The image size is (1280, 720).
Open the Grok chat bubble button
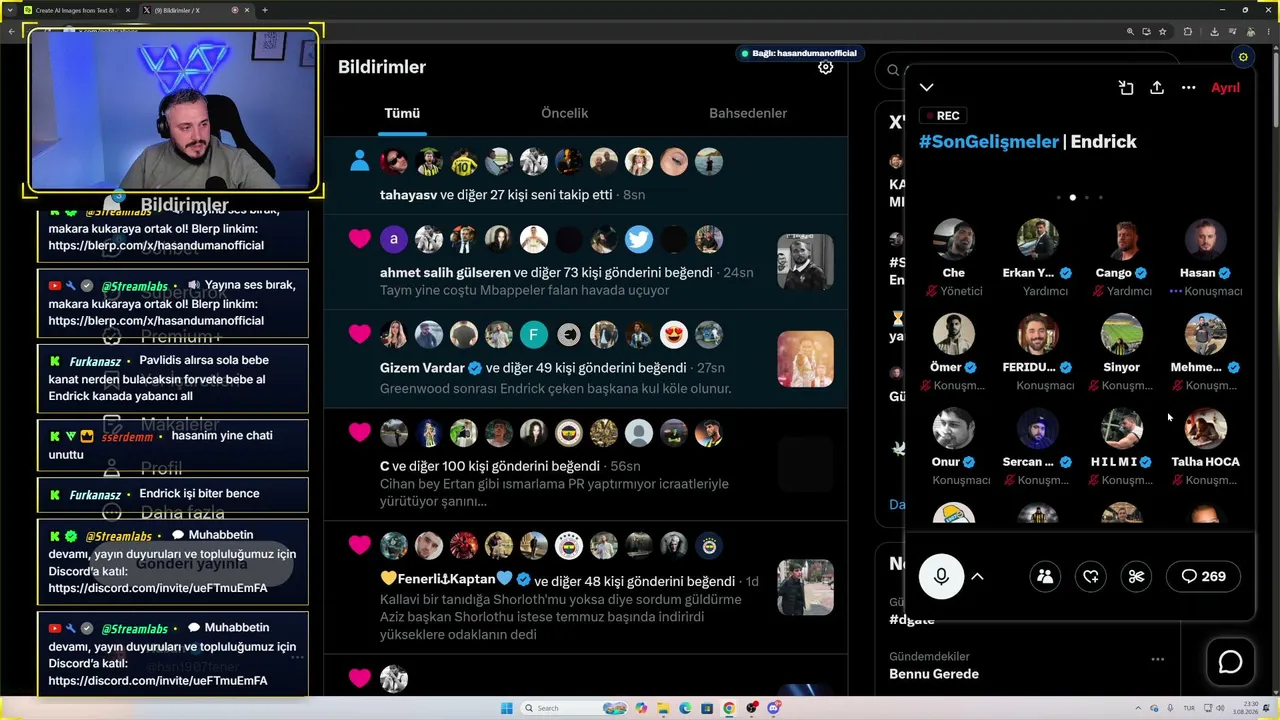(1230, 662)
